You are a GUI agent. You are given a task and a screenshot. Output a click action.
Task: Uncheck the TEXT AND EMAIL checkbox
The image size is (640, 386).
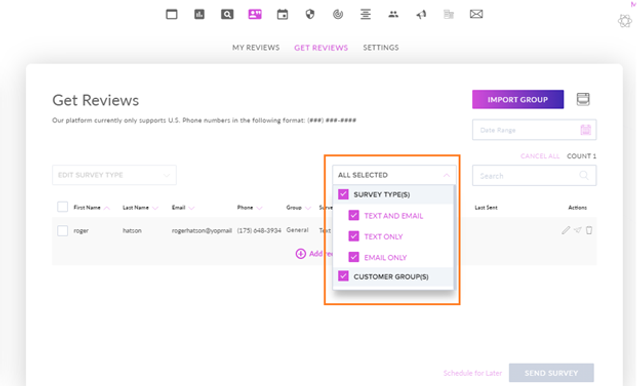354,215
